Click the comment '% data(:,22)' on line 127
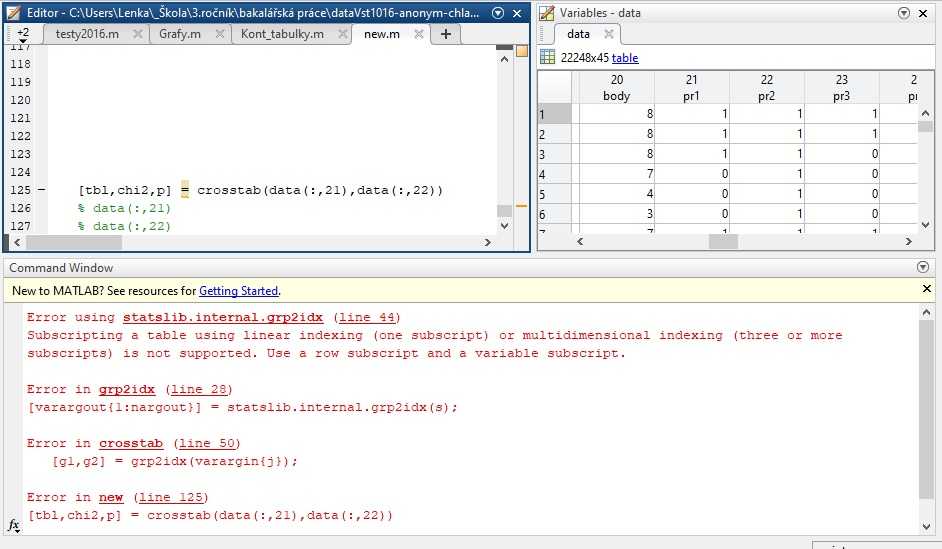 (124, 226)
